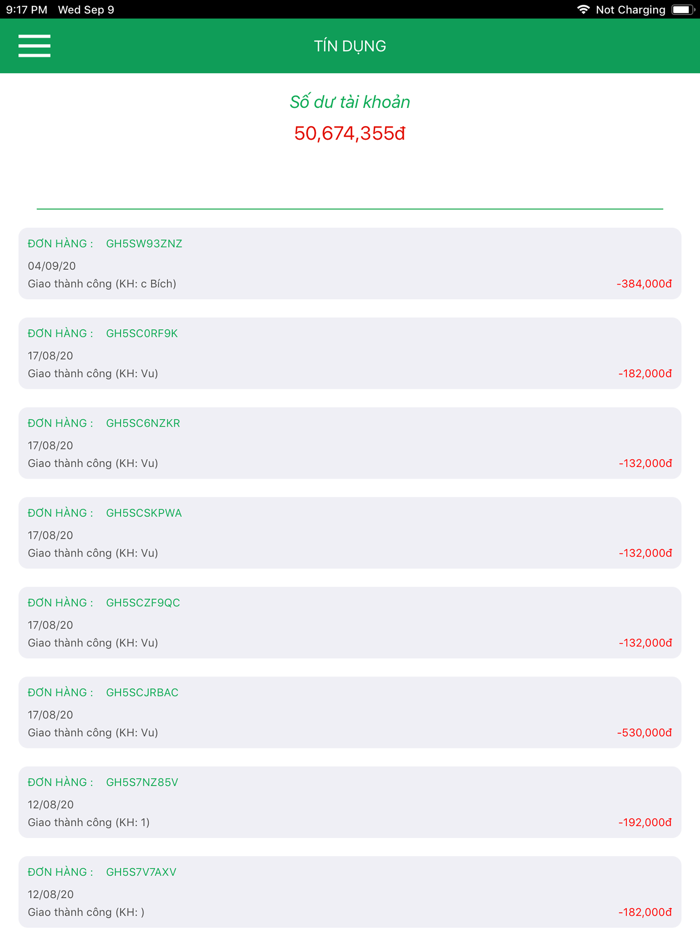This screenshot has width=700, height=934.
Task: Tap the Số dư tài khoản label
Action: [x=350, y=102]
